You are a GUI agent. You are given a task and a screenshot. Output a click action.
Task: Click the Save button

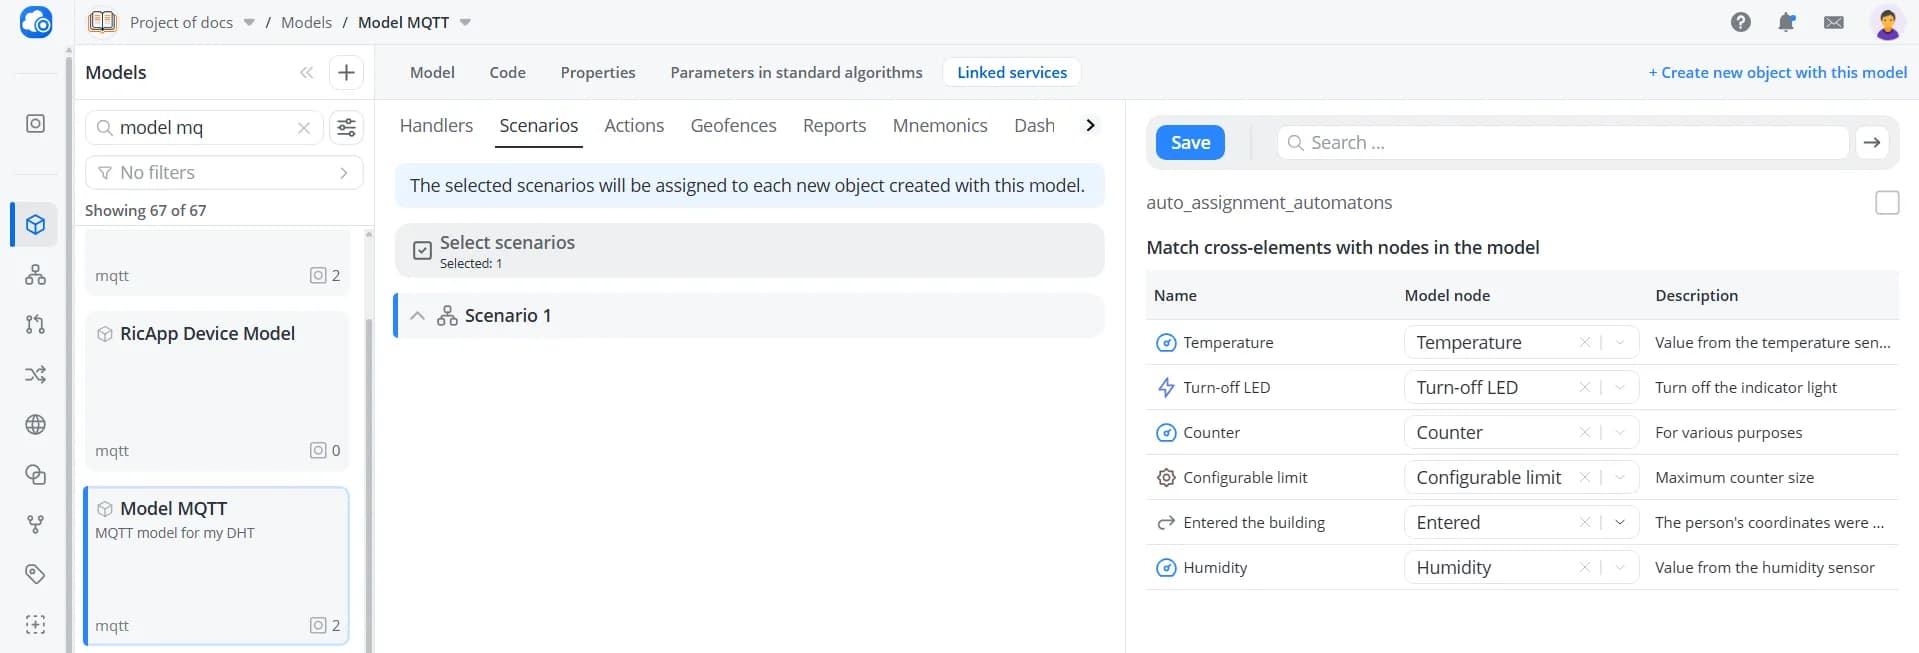(x=1190, y=143)
